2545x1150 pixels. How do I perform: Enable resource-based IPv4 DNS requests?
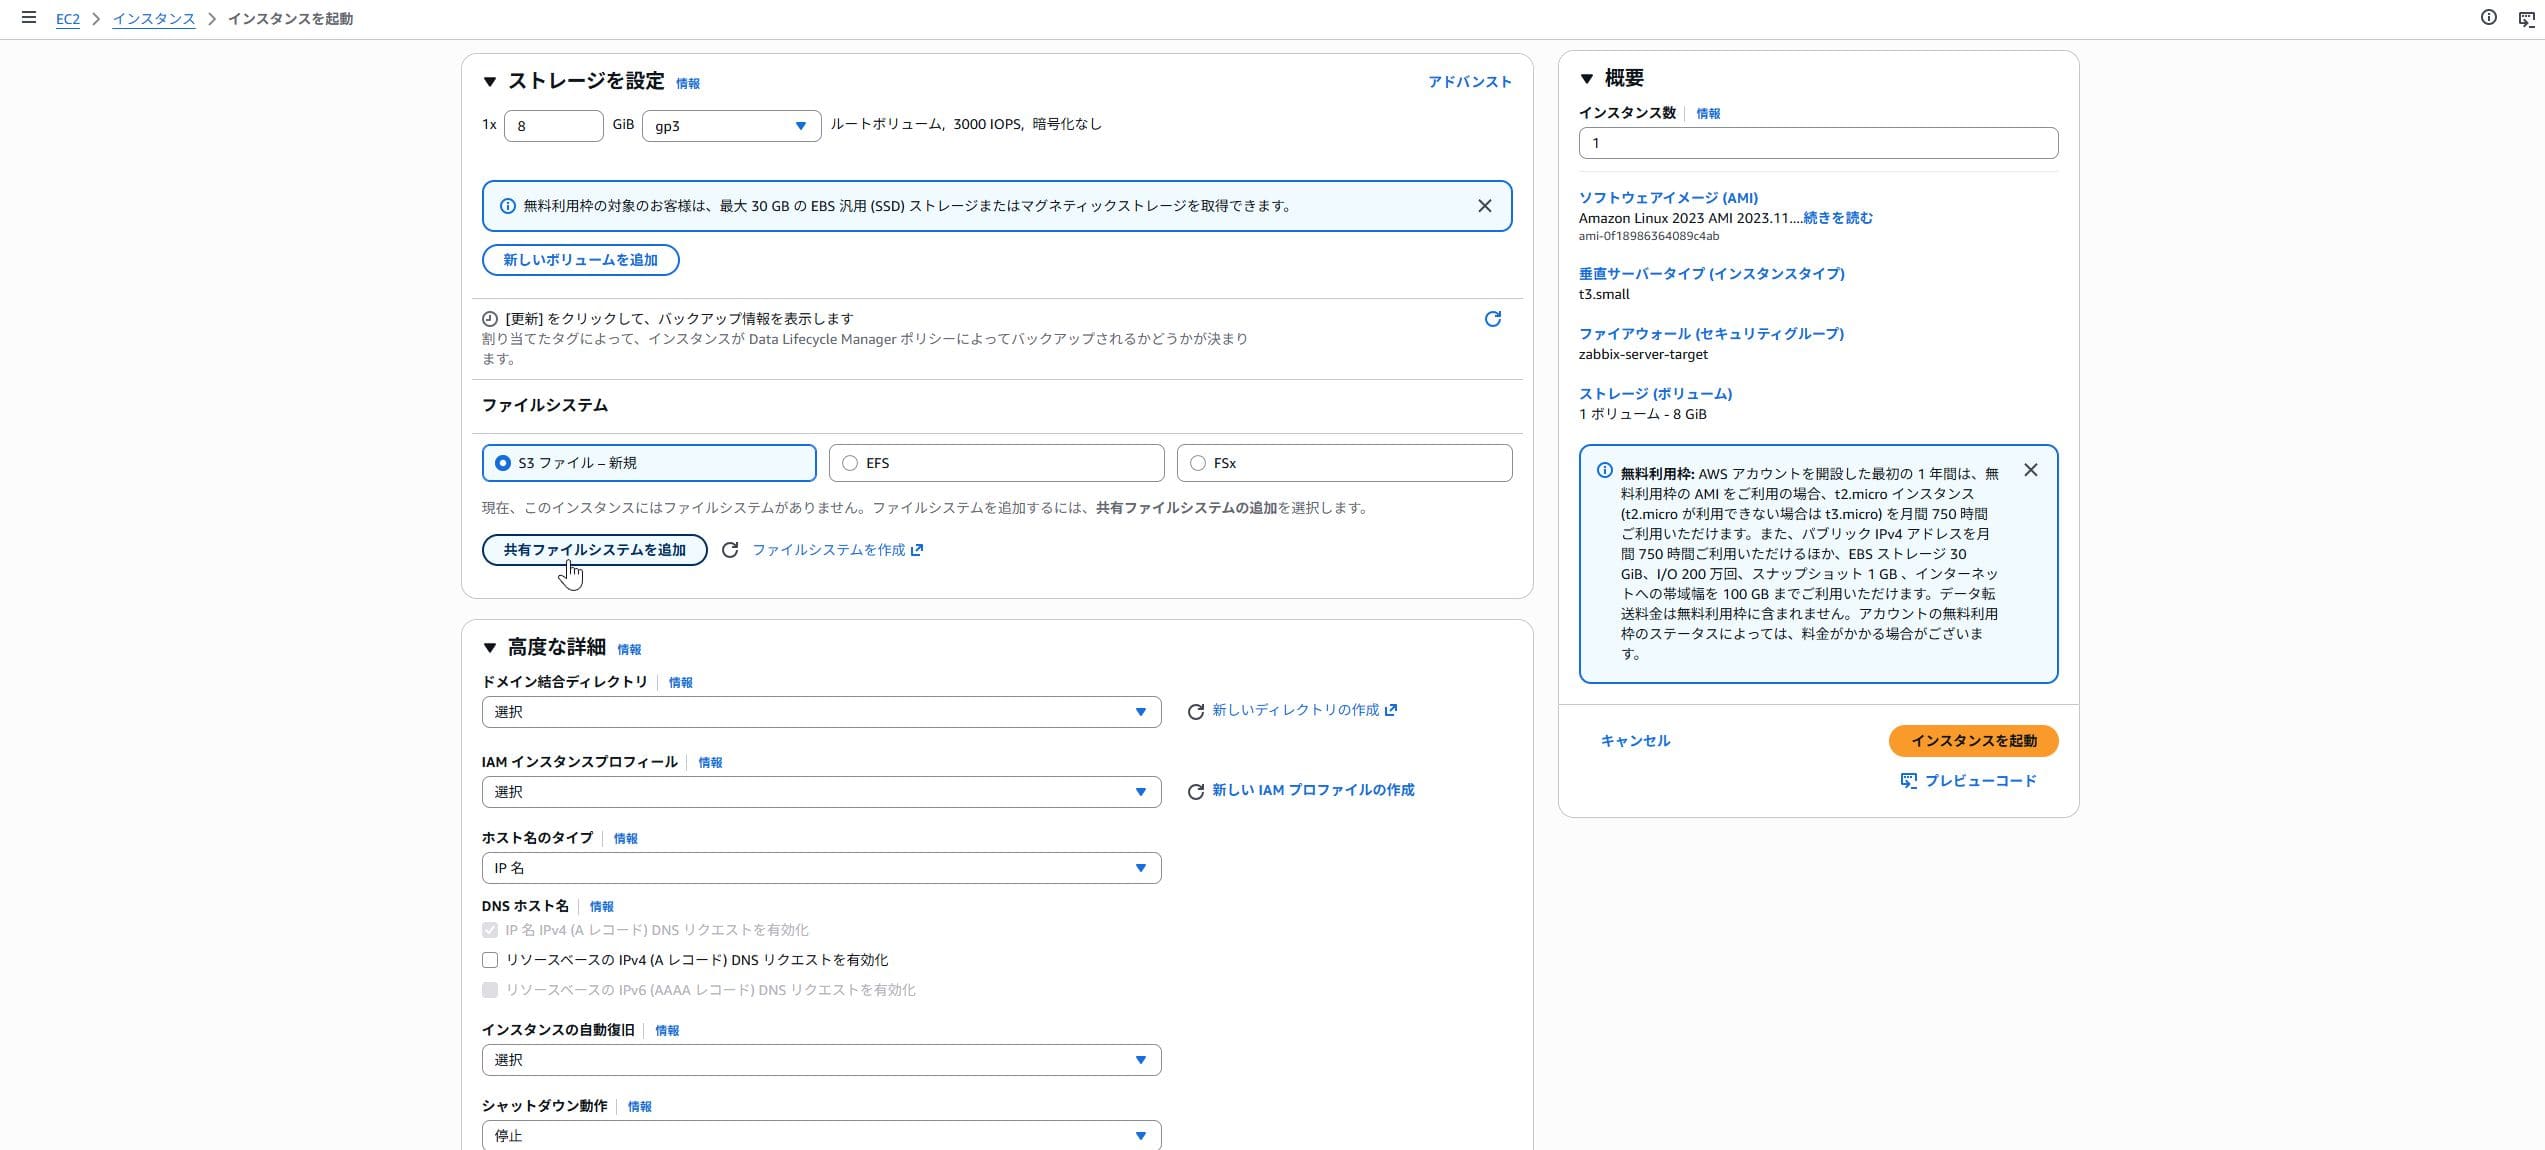pos(489,959)
